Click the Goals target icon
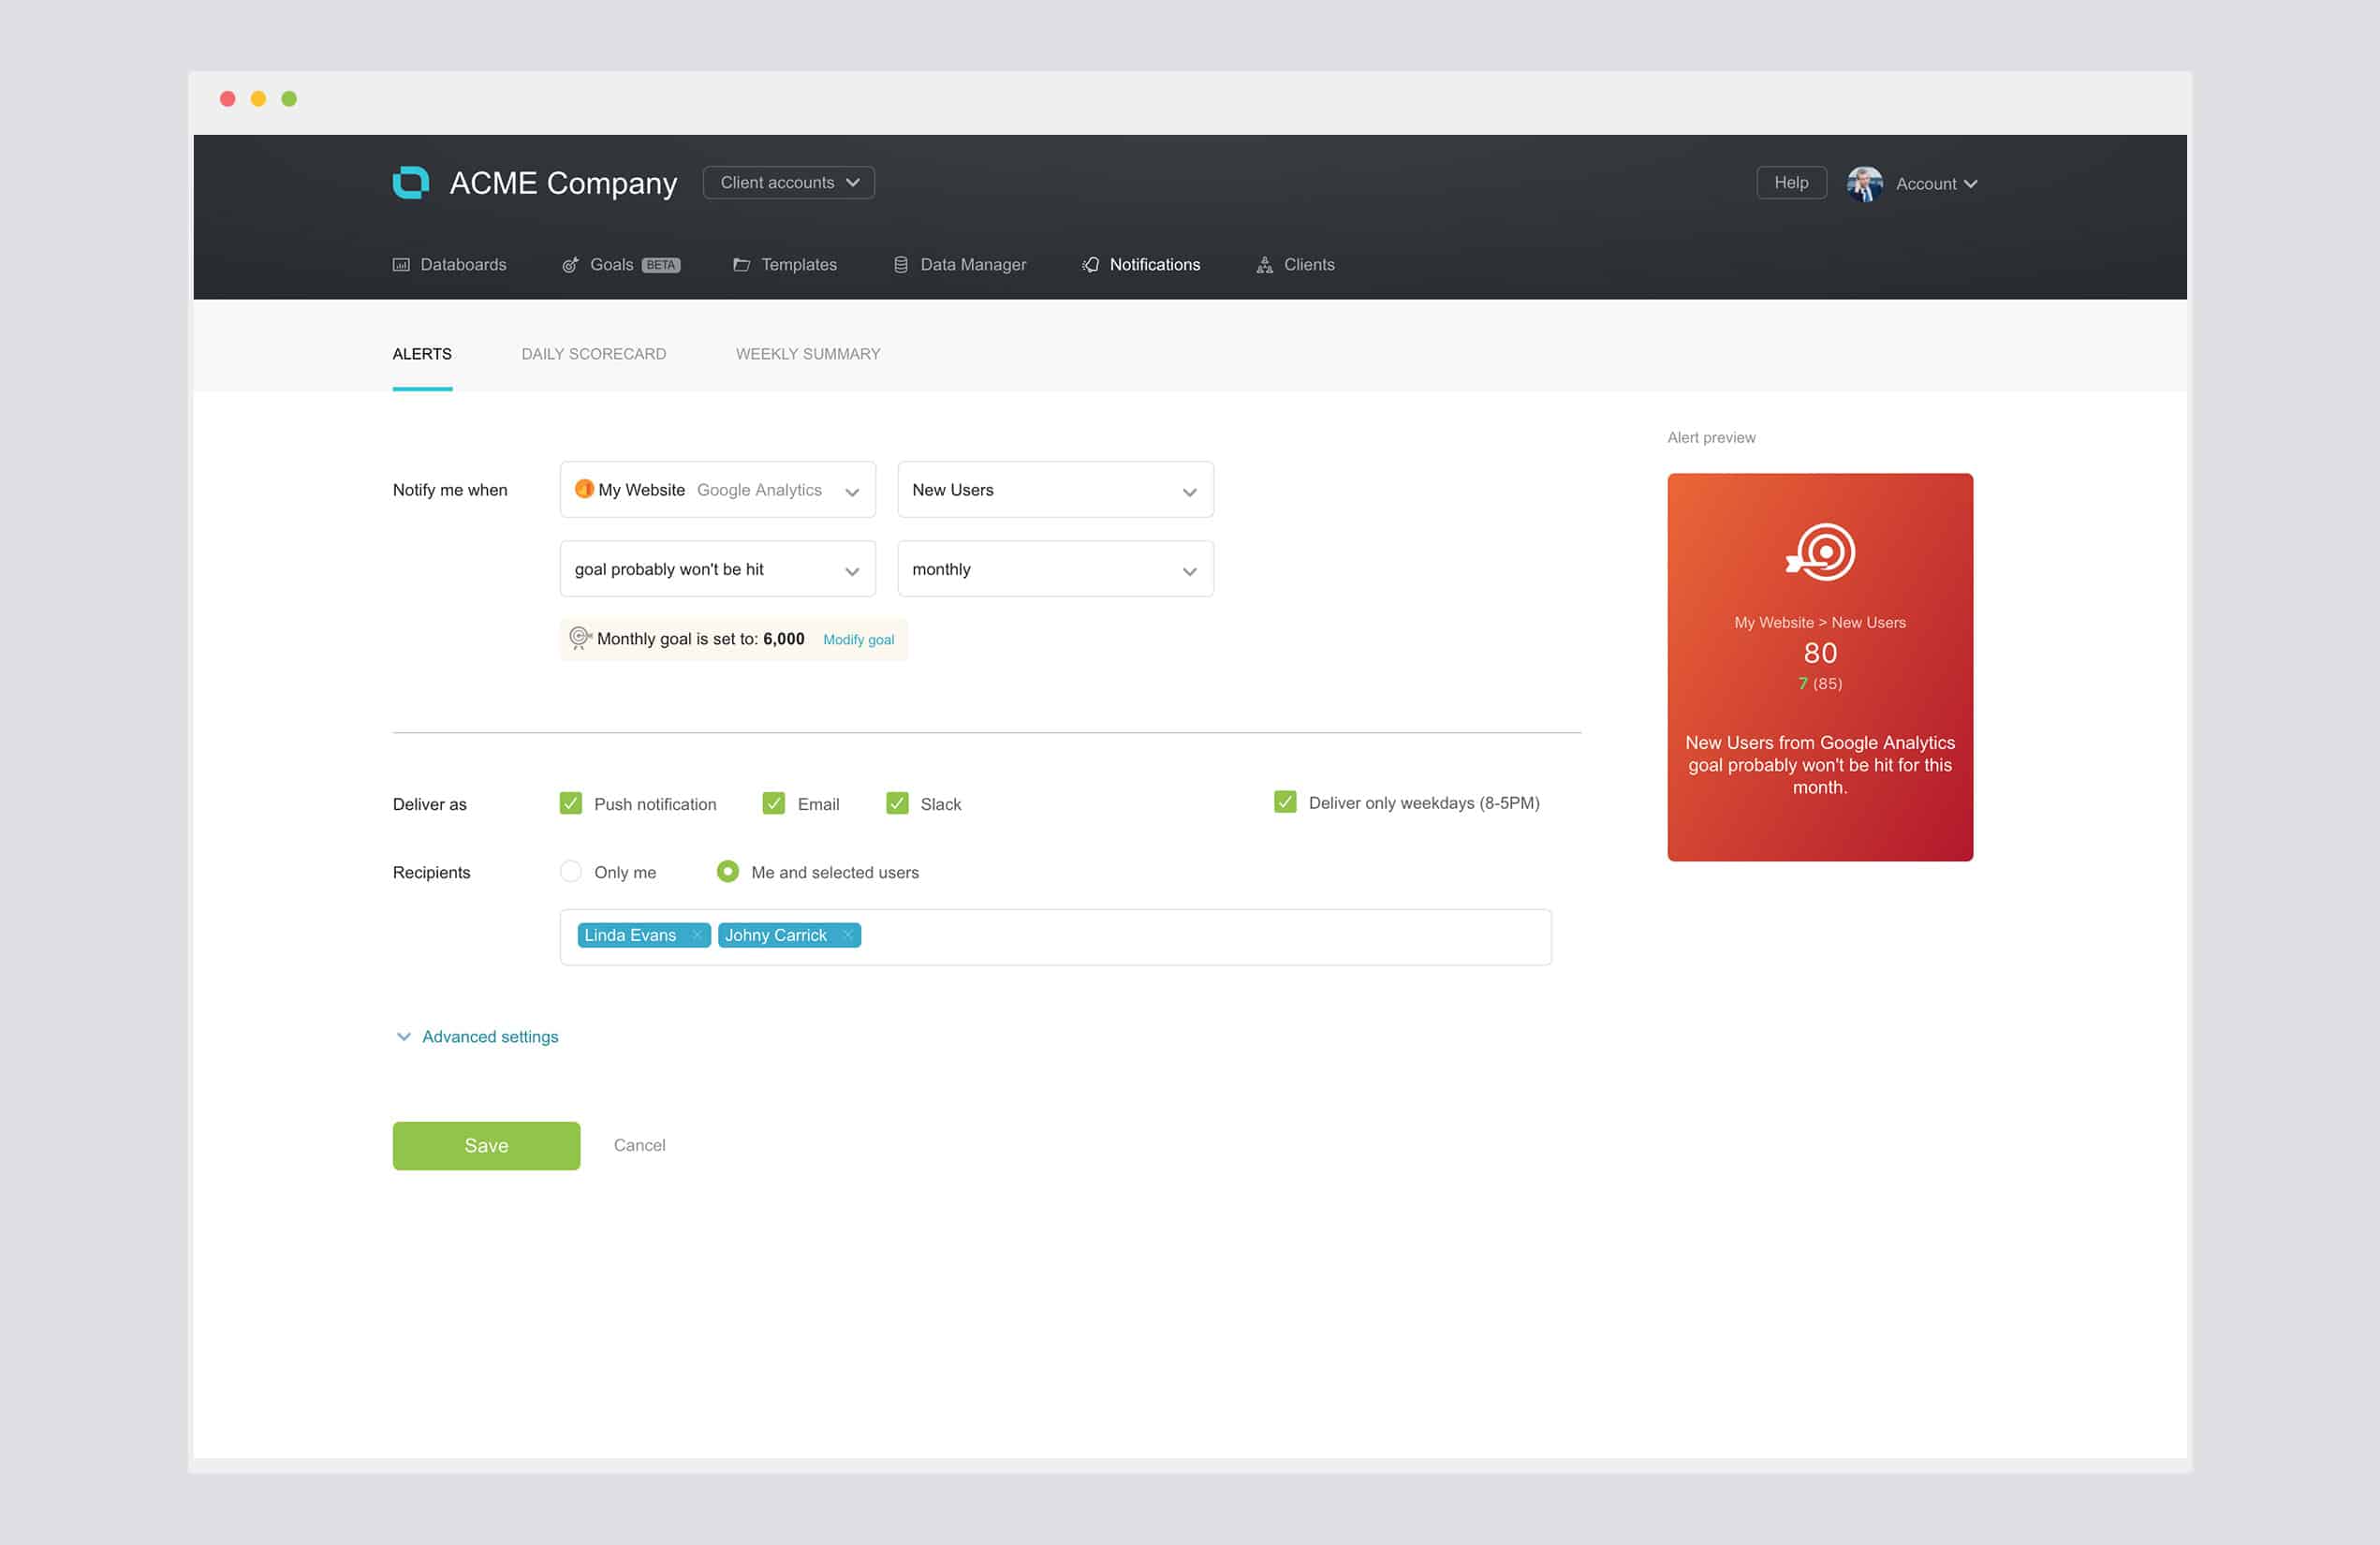Image resolution: width=2380 pixels, height=1545 pixels. pos(570,265)
